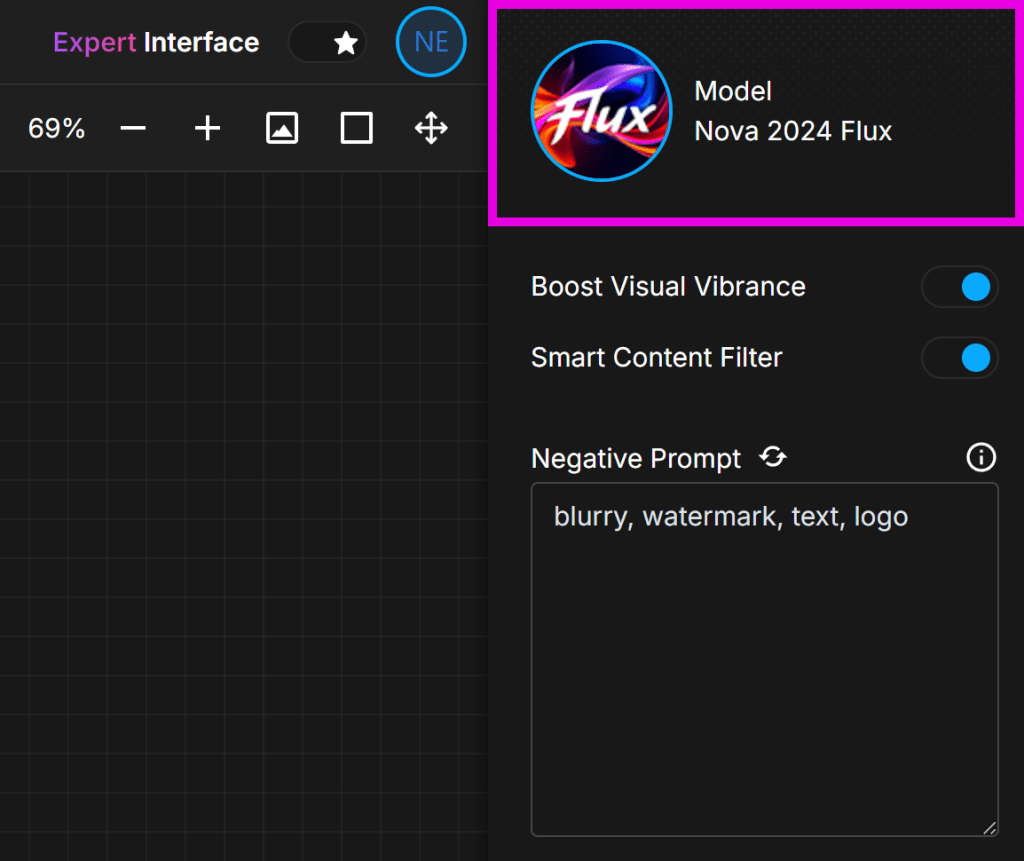Click the Negative Prompt box resize handle
The image size is (1024, 861).
989,827
